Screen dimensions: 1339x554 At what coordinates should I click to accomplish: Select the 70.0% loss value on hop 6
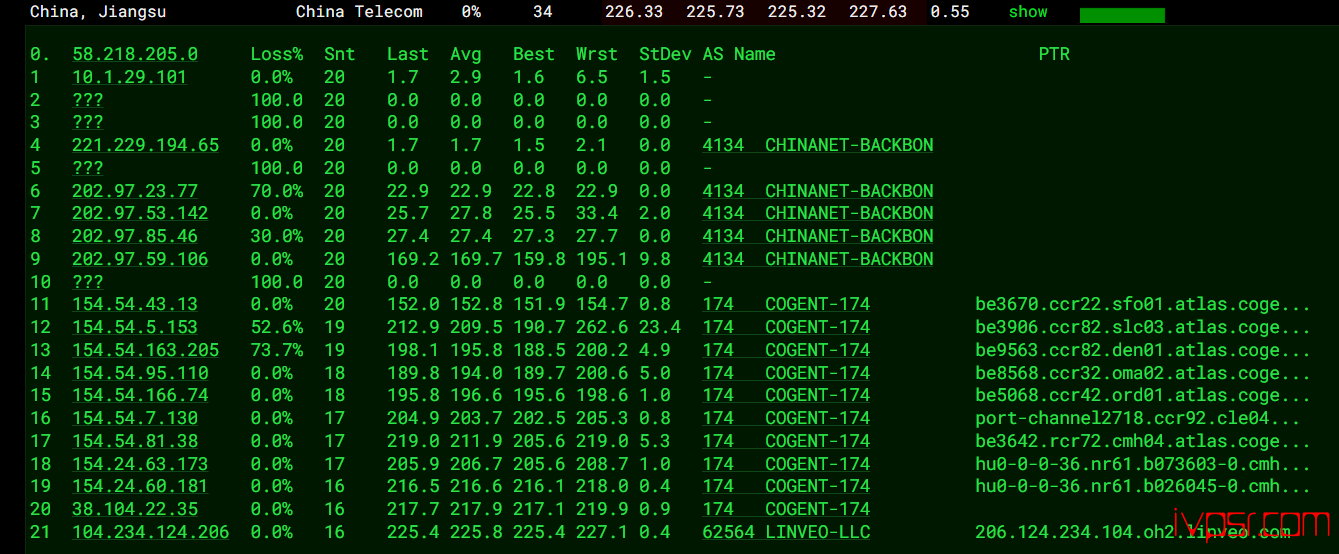click(277, 191)
